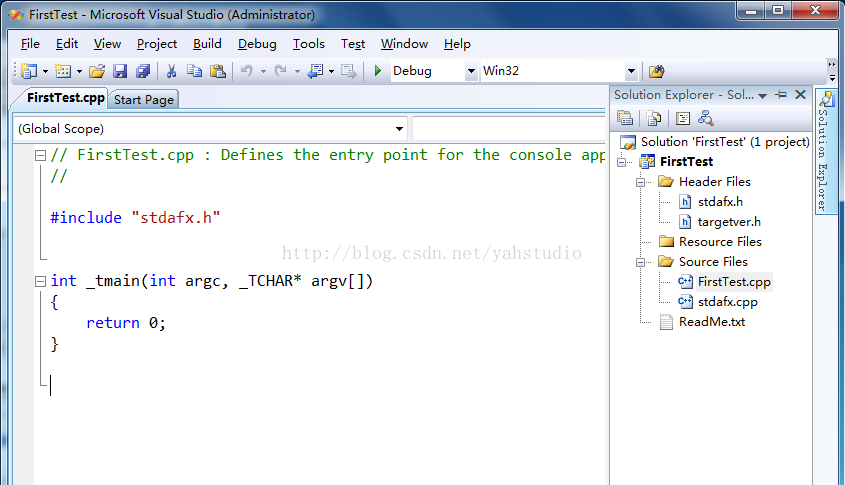Collapse the header comment code block
The width and height of the screenshot is (845, 485).
click(40, 156)
